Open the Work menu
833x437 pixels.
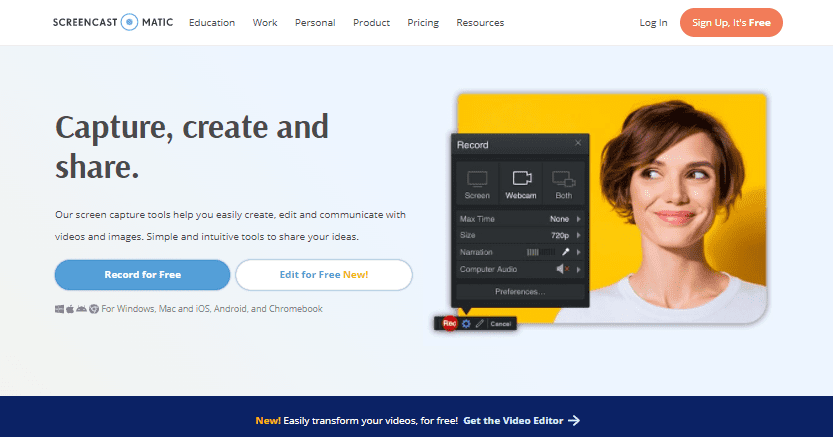click(x=265, y=23)
